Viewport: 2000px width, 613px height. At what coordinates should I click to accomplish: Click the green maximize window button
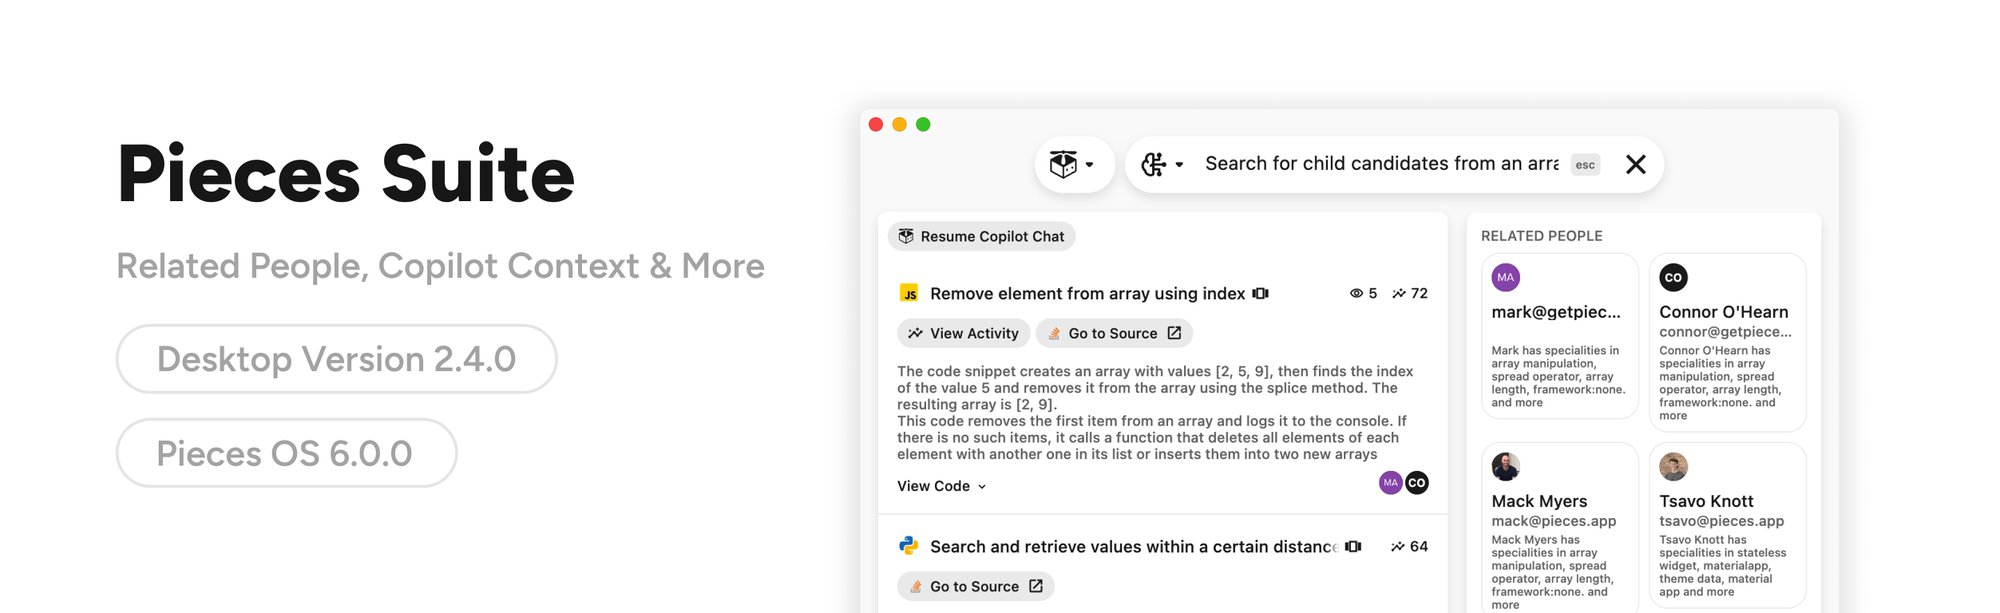coord(923,124)
